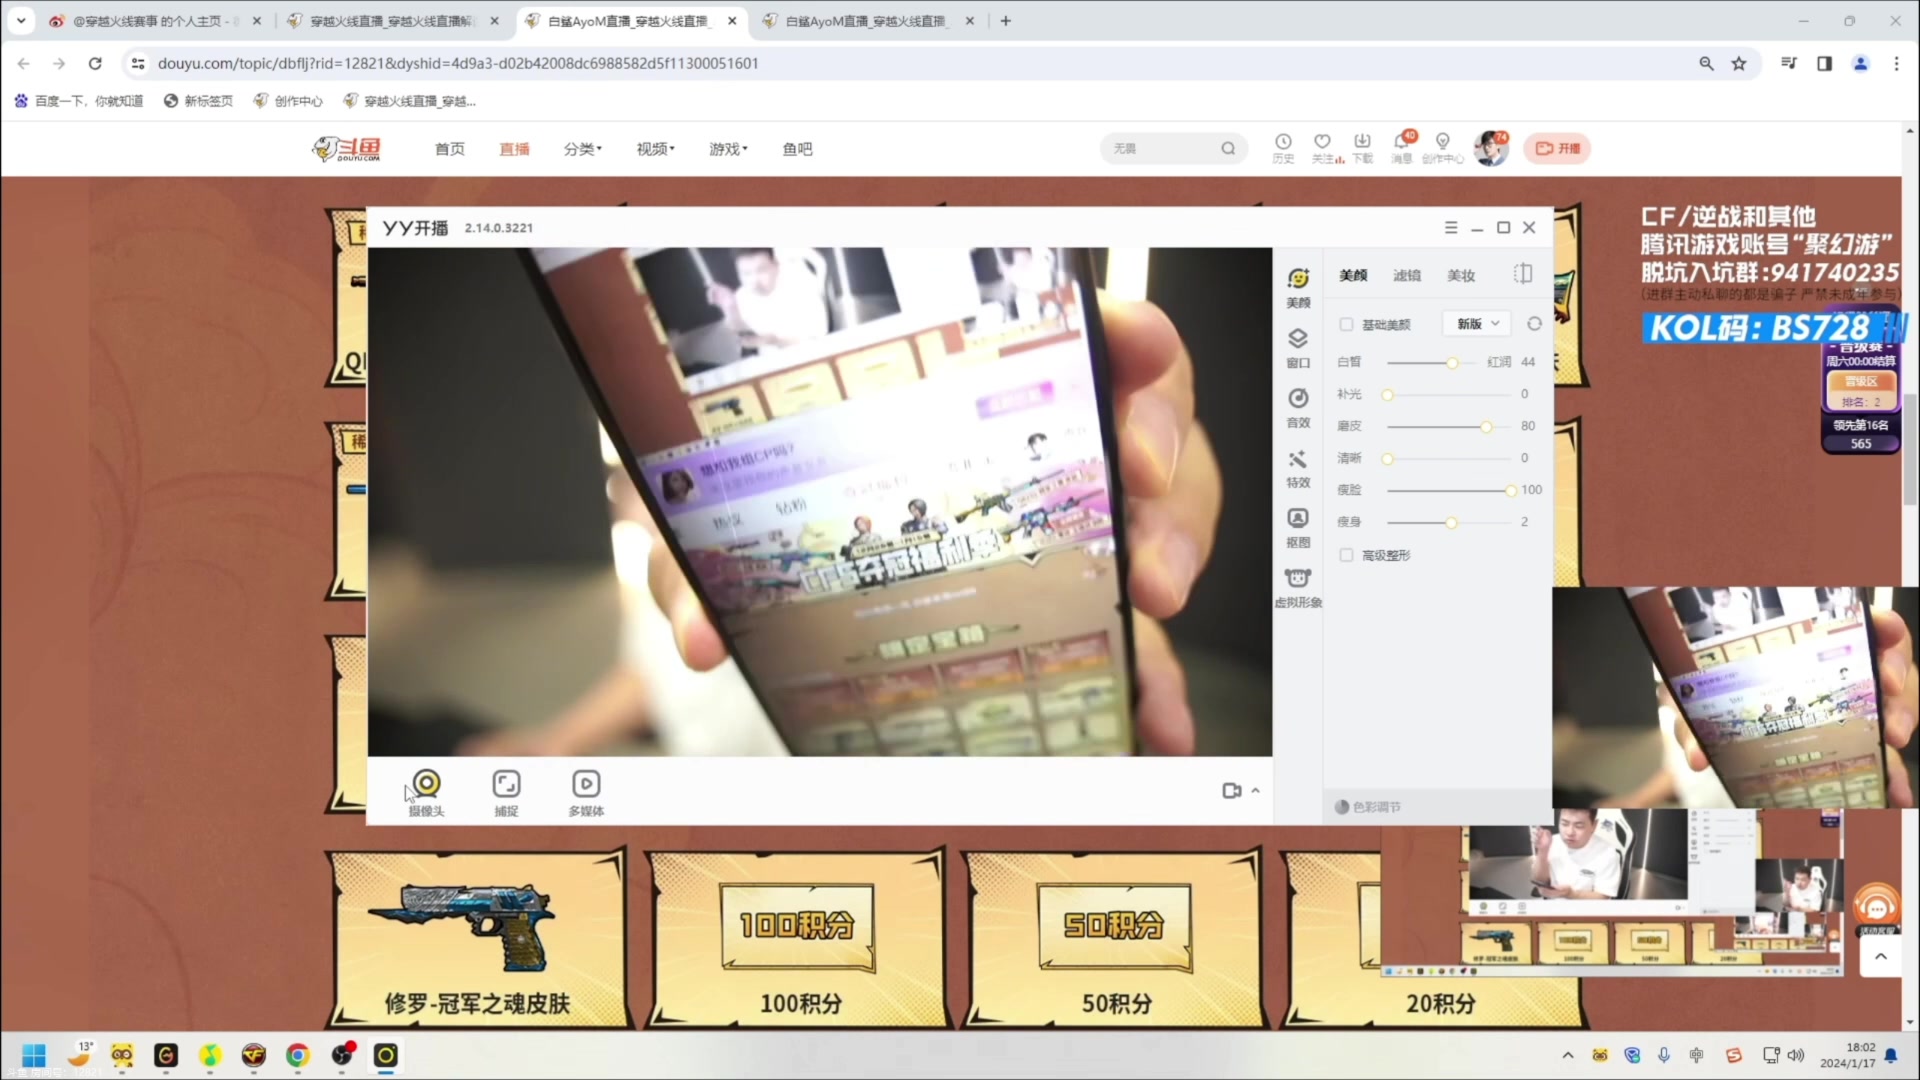This screenshot has width=1920, height=1080.
Task: Open the 虚拟形象 virtual avatar tool
Action: (1298, 587)
